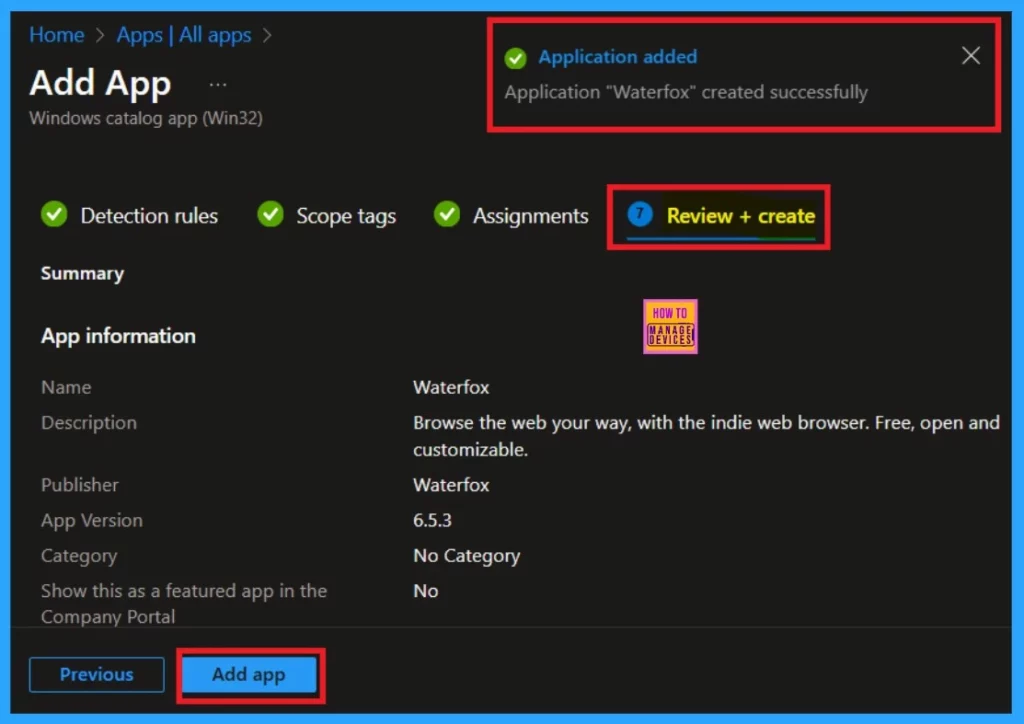This screenshot has width=1024, height=724.
Task: Click the Waterfox created successfully message
Action: coord(686,92)
